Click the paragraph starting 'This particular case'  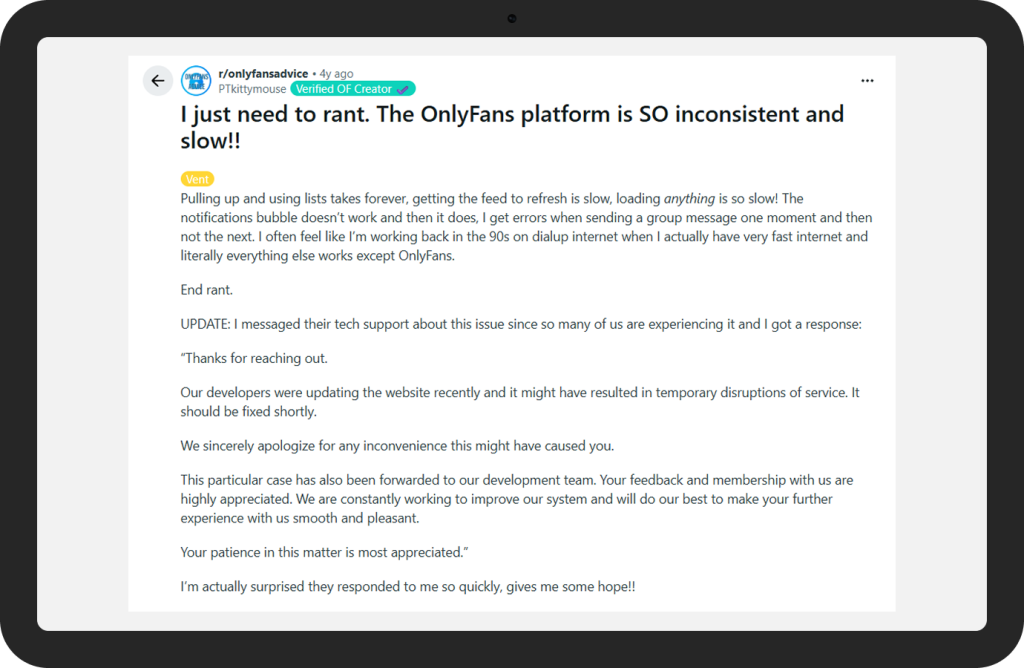click(516, 499)
